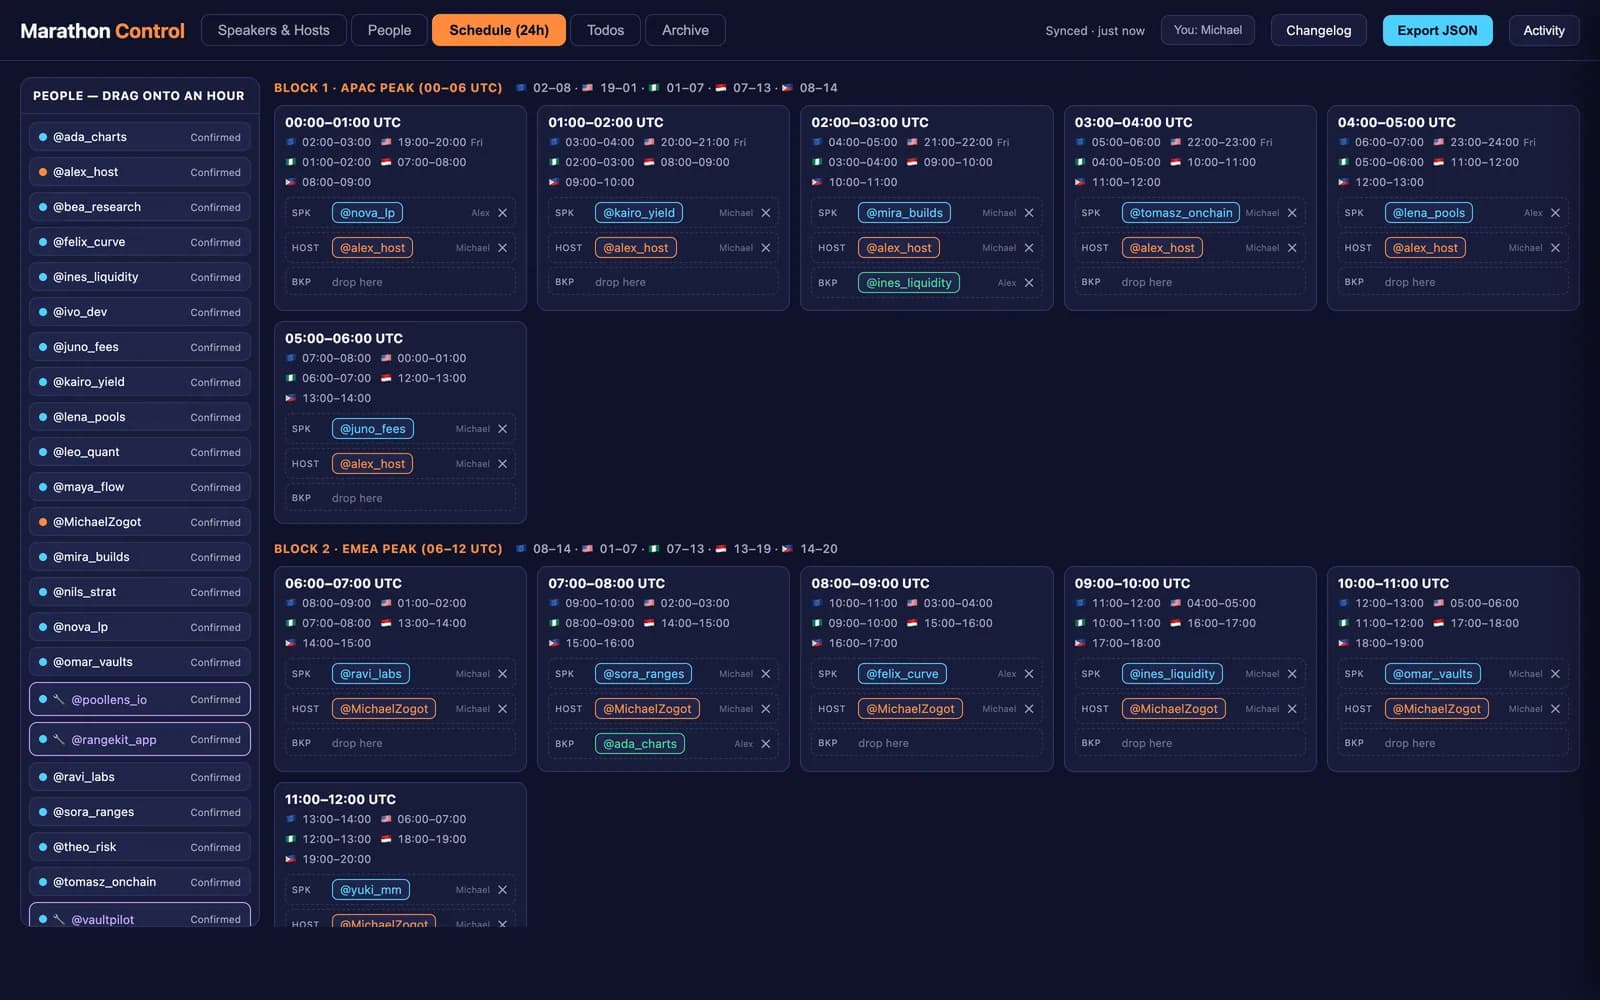Click @alex_host host chip in 03:00–04:00 block
This screenshot has width=1600, height=1000.
coord(1162,248)
